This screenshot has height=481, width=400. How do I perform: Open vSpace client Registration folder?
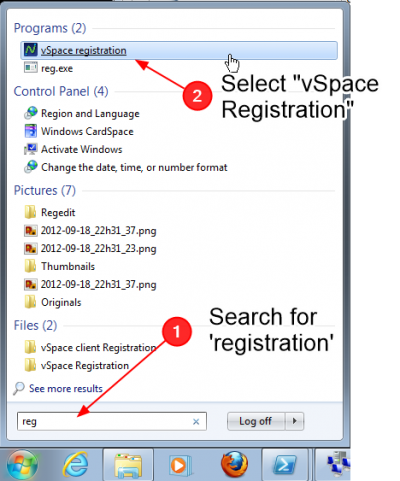point(98,348)
